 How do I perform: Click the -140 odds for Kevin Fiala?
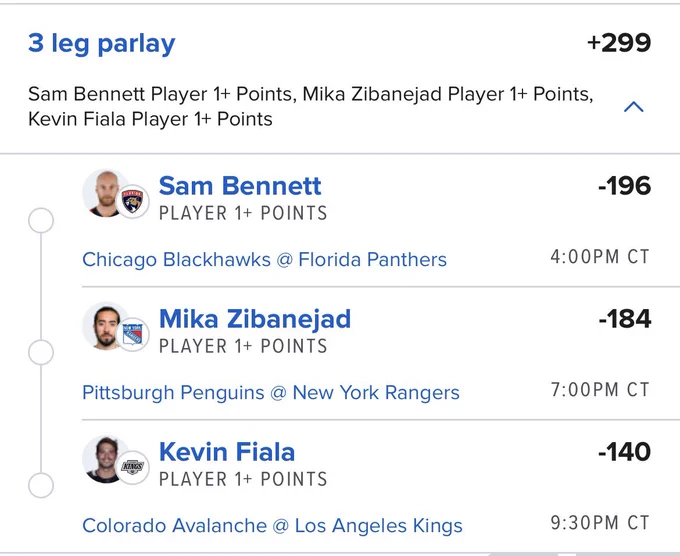624,452
